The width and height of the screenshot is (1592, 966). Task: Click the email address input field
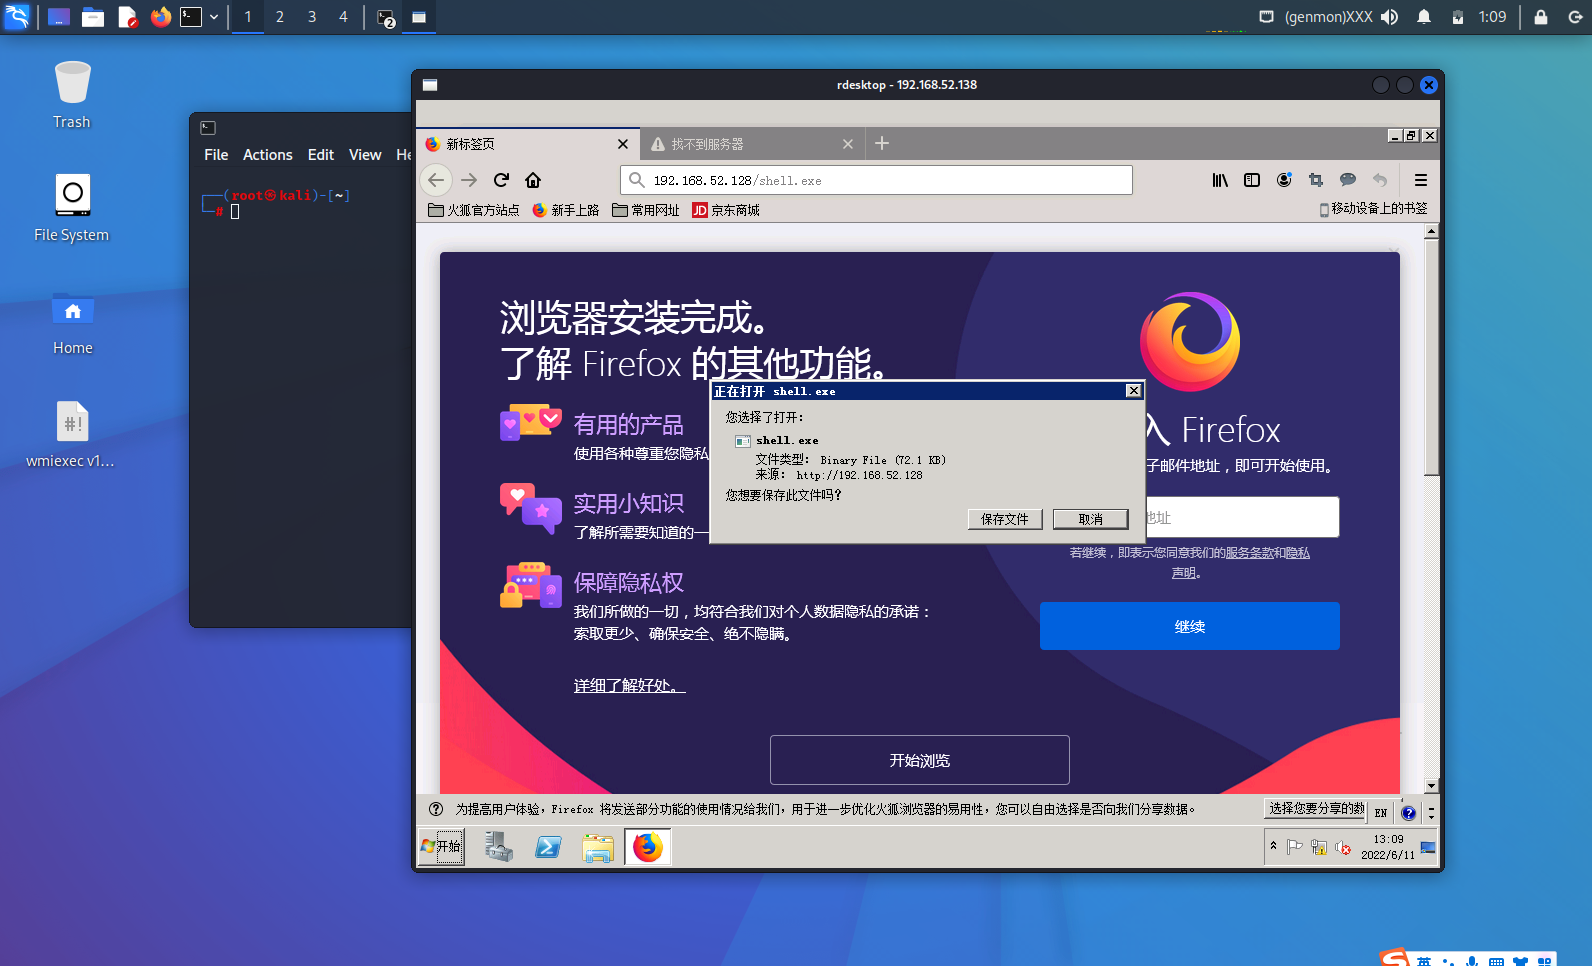[1241, 517]
